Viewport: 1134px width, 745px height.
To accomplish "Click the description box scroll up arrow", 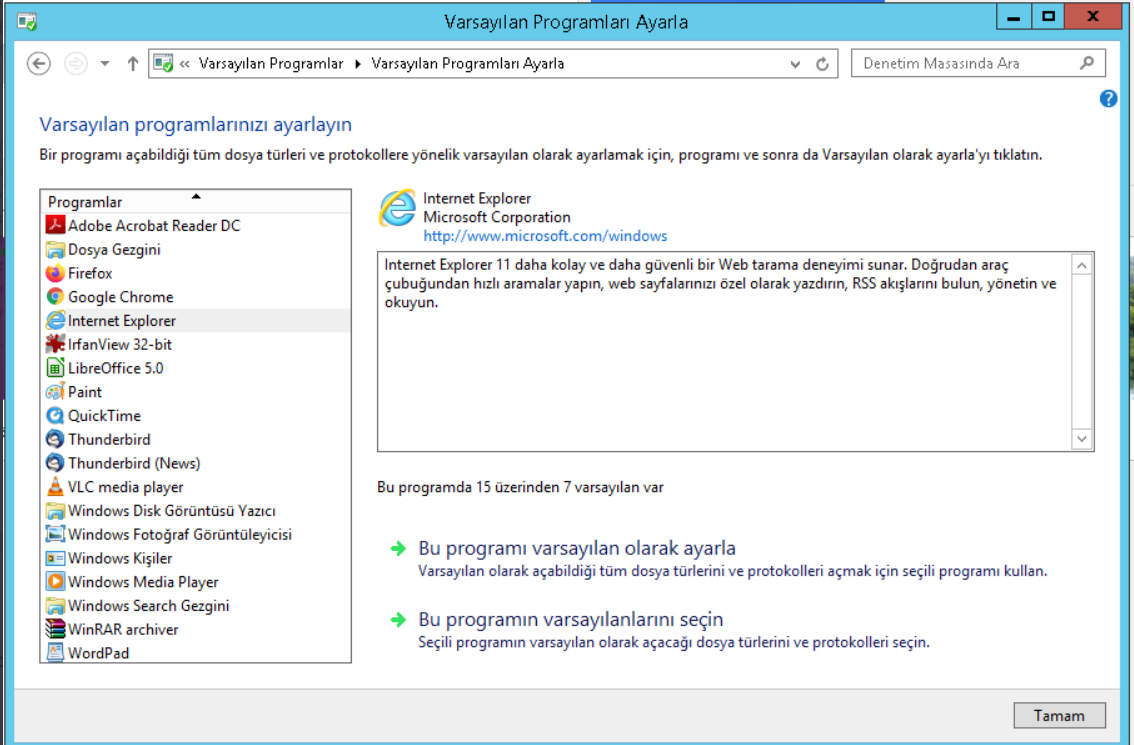I will [x=1081, y=265].
